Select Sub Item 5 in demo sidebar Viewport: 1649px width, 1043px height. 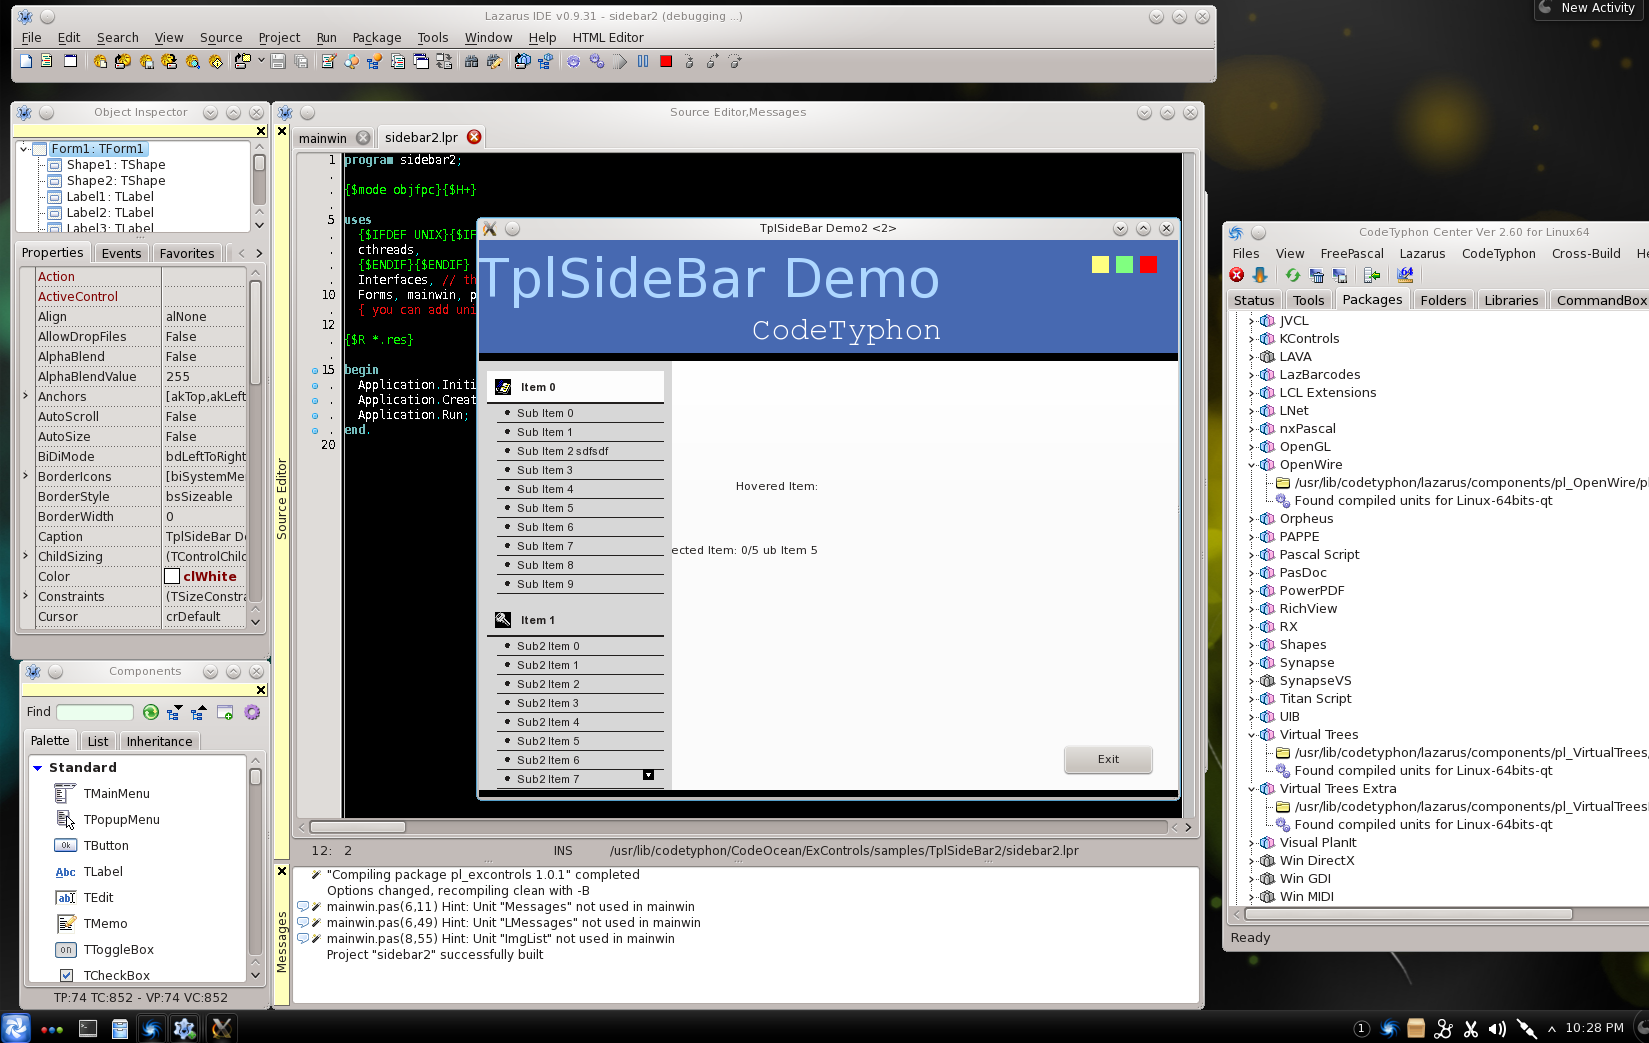[x=580, y=508]
